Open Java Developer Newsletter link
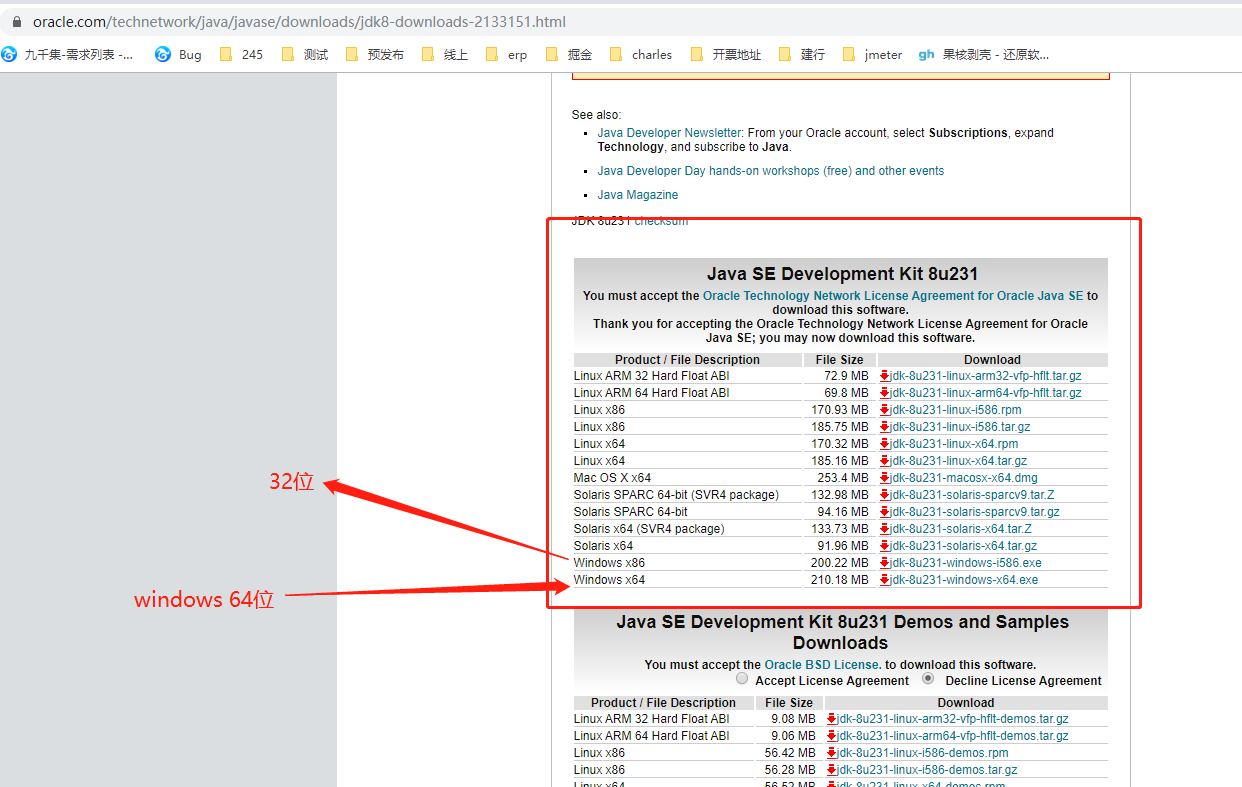This screenshot has width=1242, height=787. pyautogui.click(x=670, y=133)
